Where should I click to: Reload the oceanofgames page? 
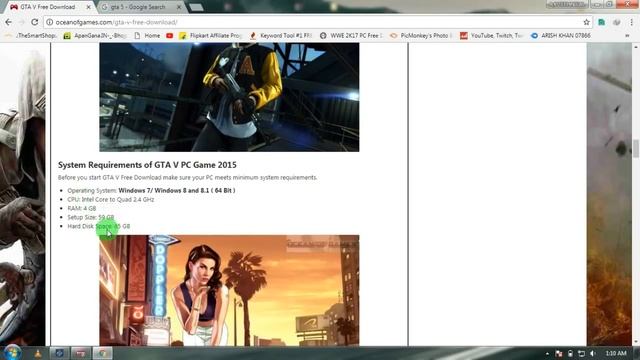tap(35, 22)
